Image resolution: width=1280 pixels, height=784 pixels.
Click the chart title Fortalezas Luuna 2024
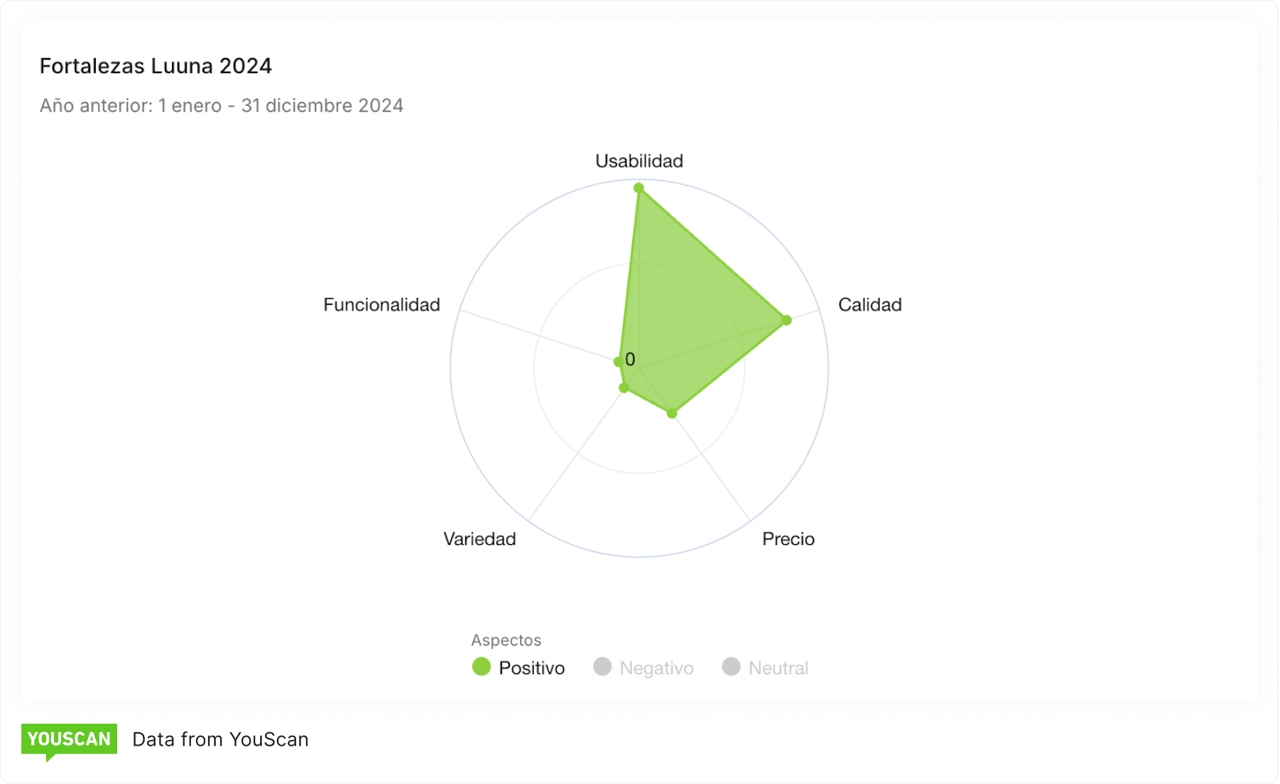[x=156, y=66]
